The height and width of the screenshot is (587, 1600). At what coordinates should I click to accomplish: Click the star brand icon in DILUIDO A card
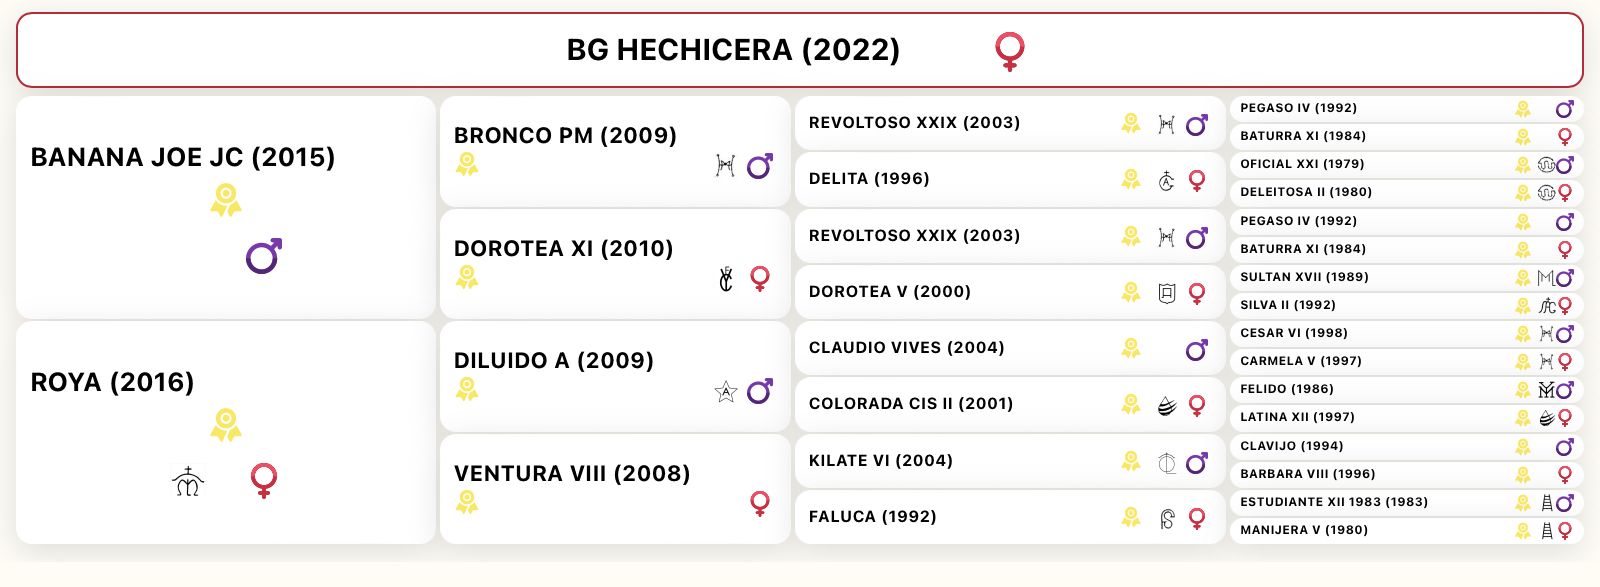[726, 391]
